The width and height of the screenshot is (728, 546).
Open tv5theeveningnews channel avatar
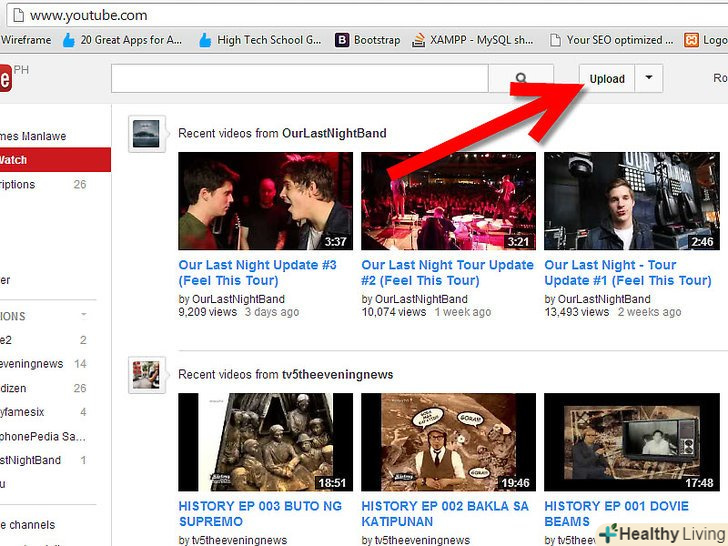146,375
